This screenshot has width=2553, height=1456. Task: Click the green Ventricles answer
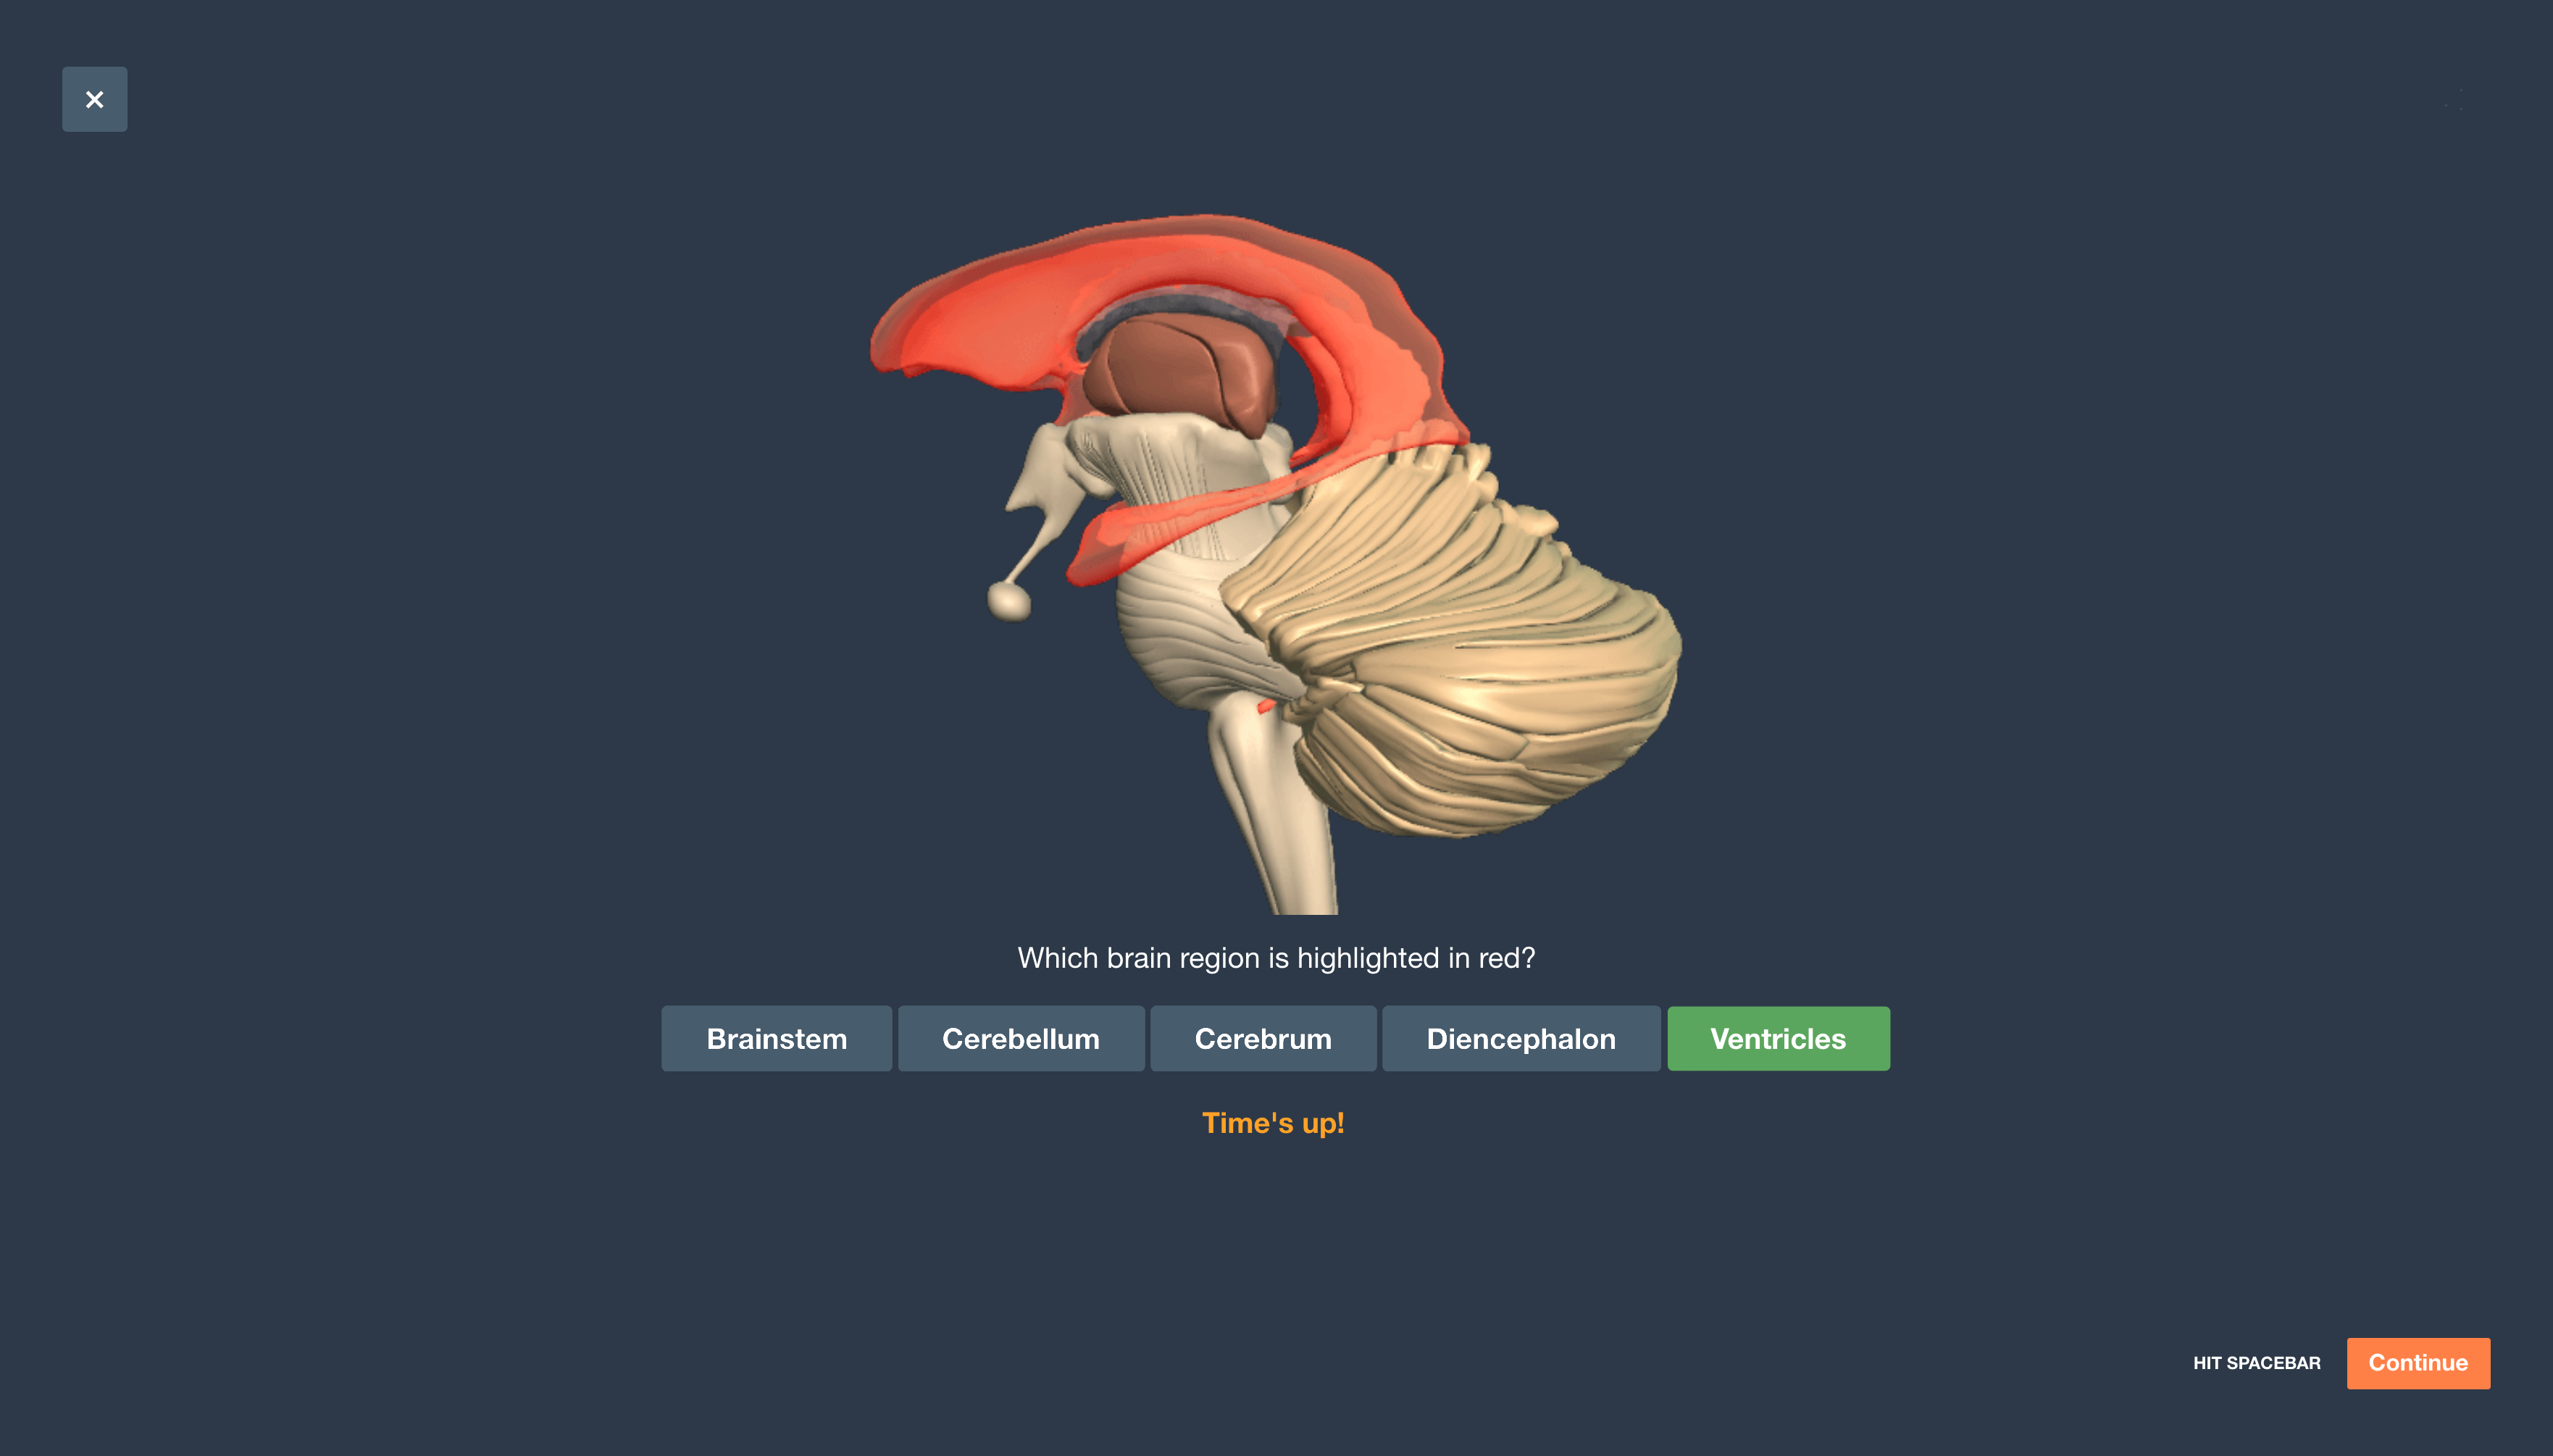coord(1777,1038)
